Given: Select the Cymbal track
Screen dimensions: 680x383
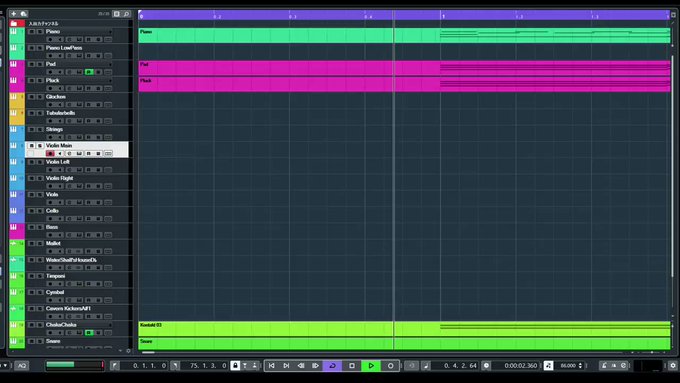Looking at the screenshot, I should 55,292.
